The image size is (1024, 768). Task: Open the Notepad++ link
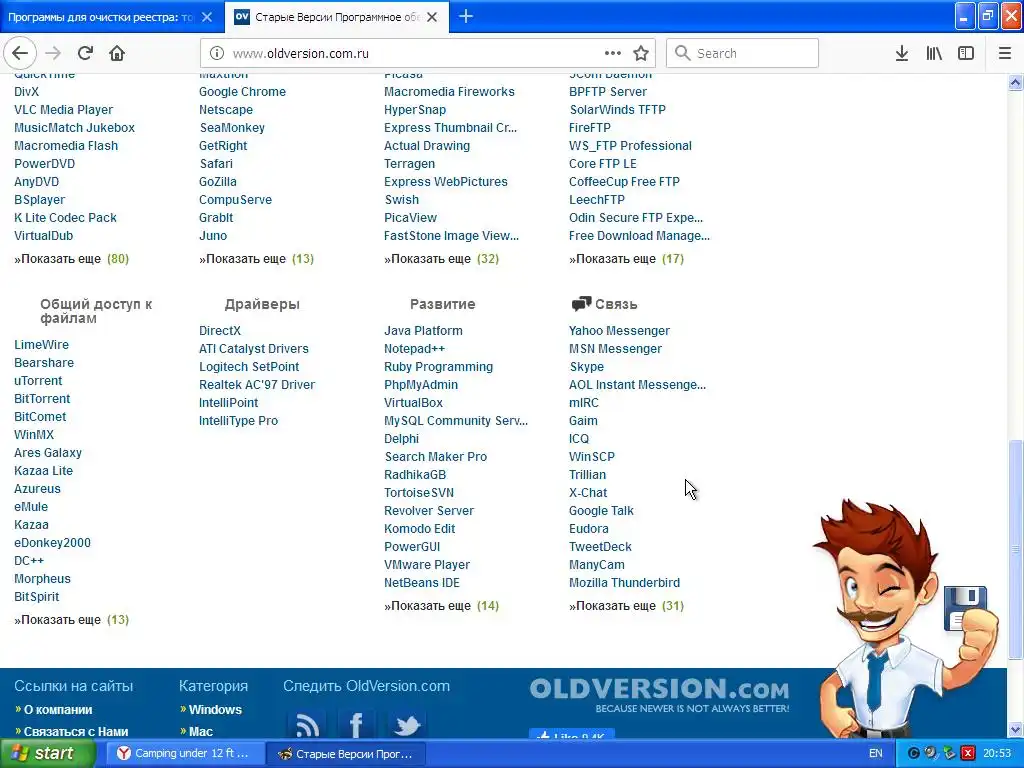tap(414, 349)
